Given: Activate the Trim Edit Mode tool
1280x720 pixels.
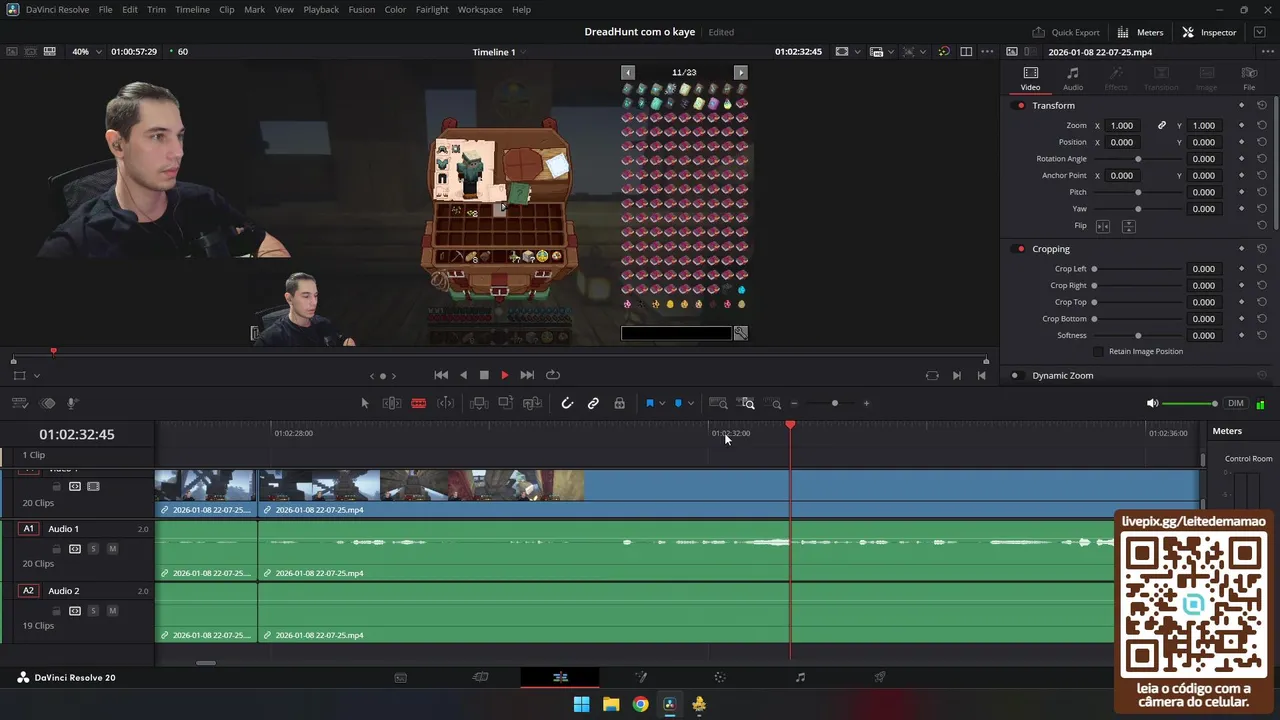Looking at the screenshot, I should coord(392,403).
